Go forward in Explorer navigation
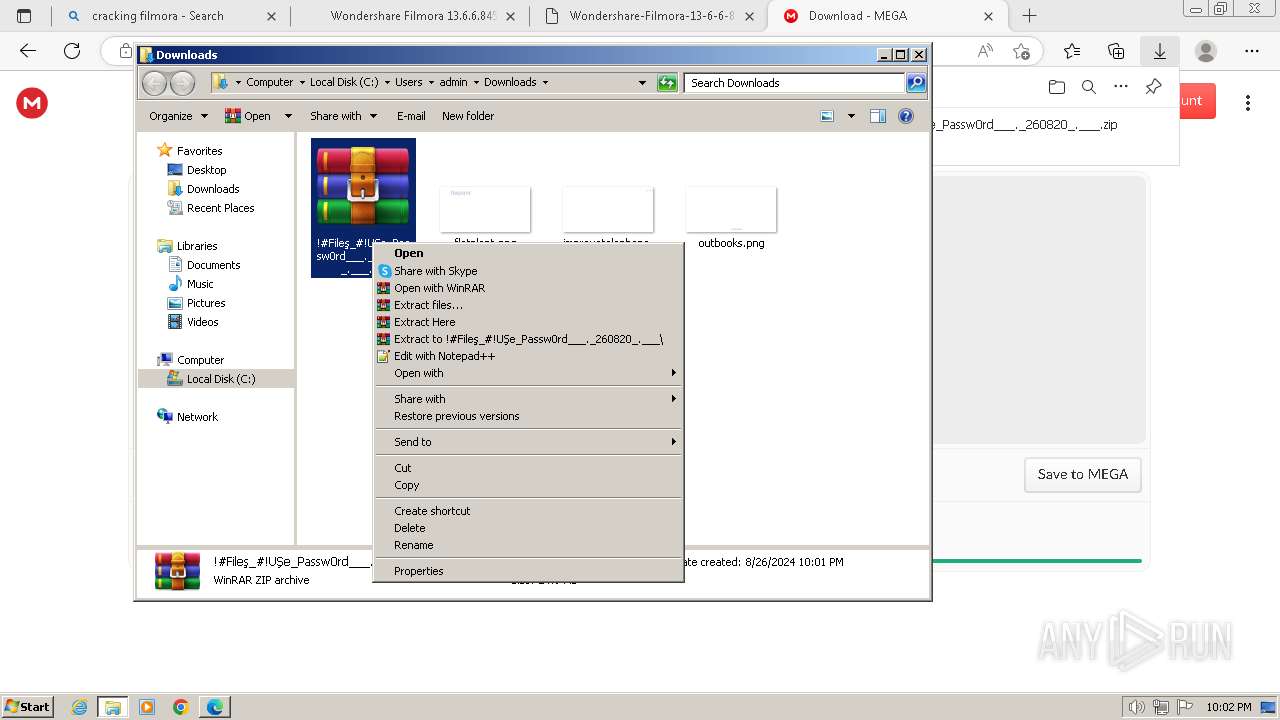Screen dimensions: 1280x720 click(x=182, y=83)
